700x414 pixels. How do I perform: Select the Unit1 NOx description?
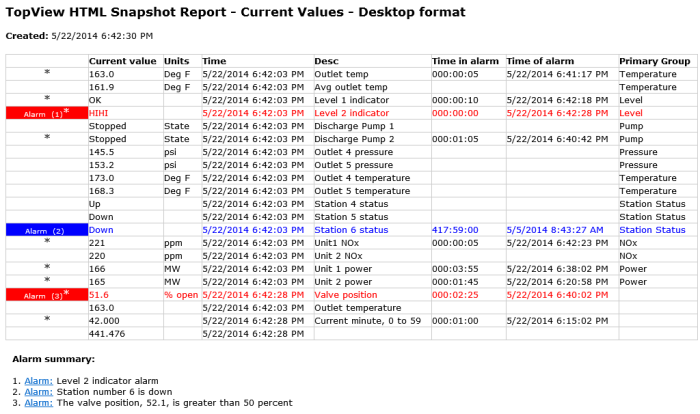336,243
